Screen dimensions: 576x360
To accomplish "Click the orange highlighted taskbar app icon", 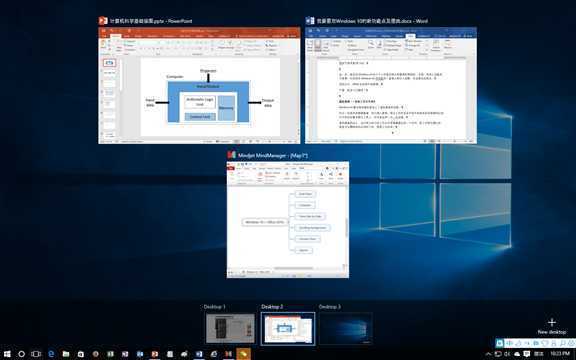I will coord(243,354).
